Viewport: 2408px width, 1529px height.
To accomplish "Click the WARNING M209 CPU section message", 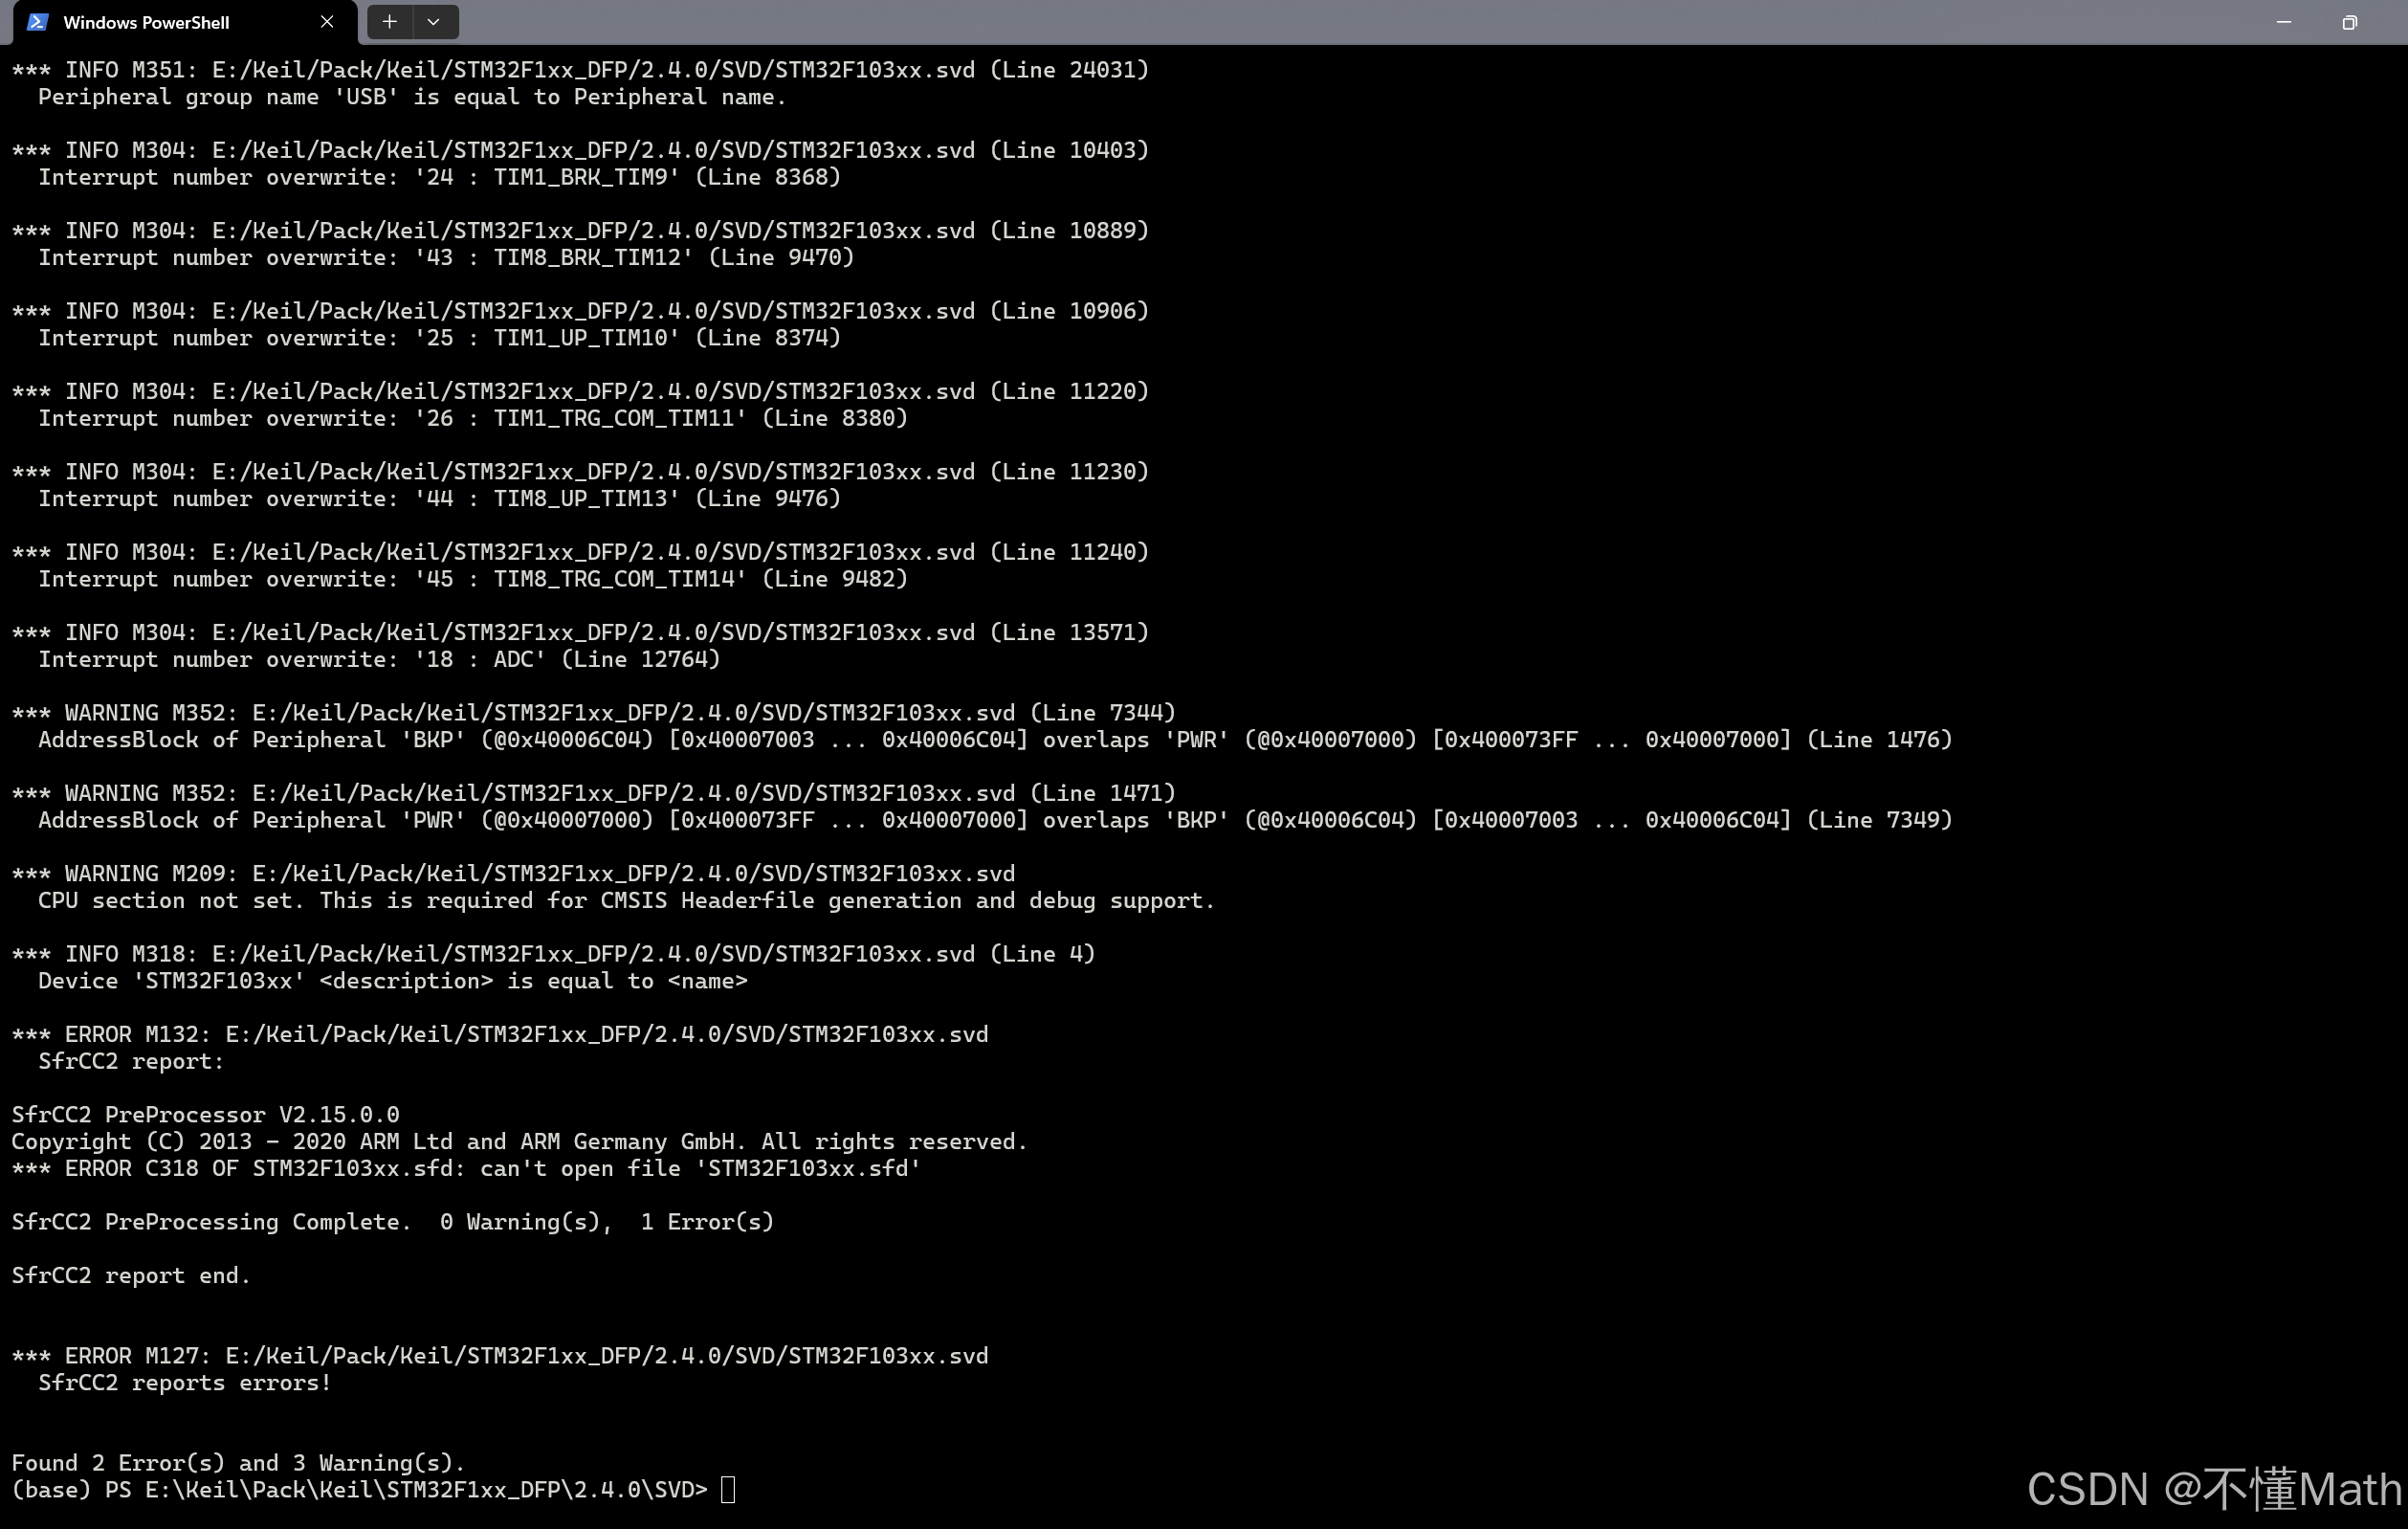I will pyautogui.click(x=625, y=901).
